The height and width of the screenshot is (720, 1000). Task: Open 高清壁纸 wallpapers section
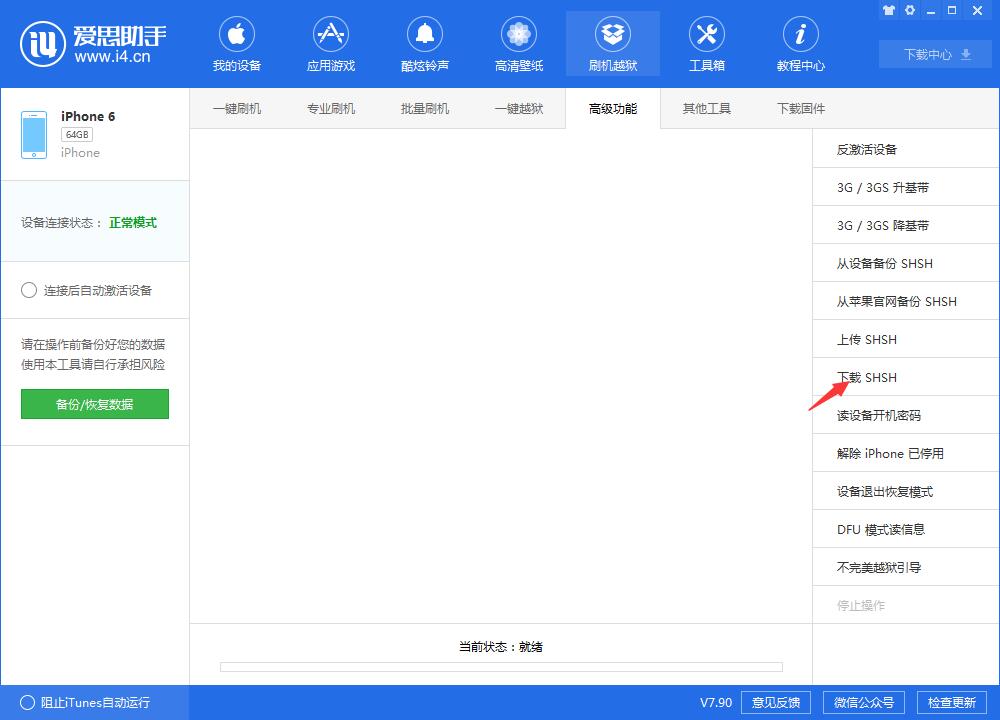point(518,46)
